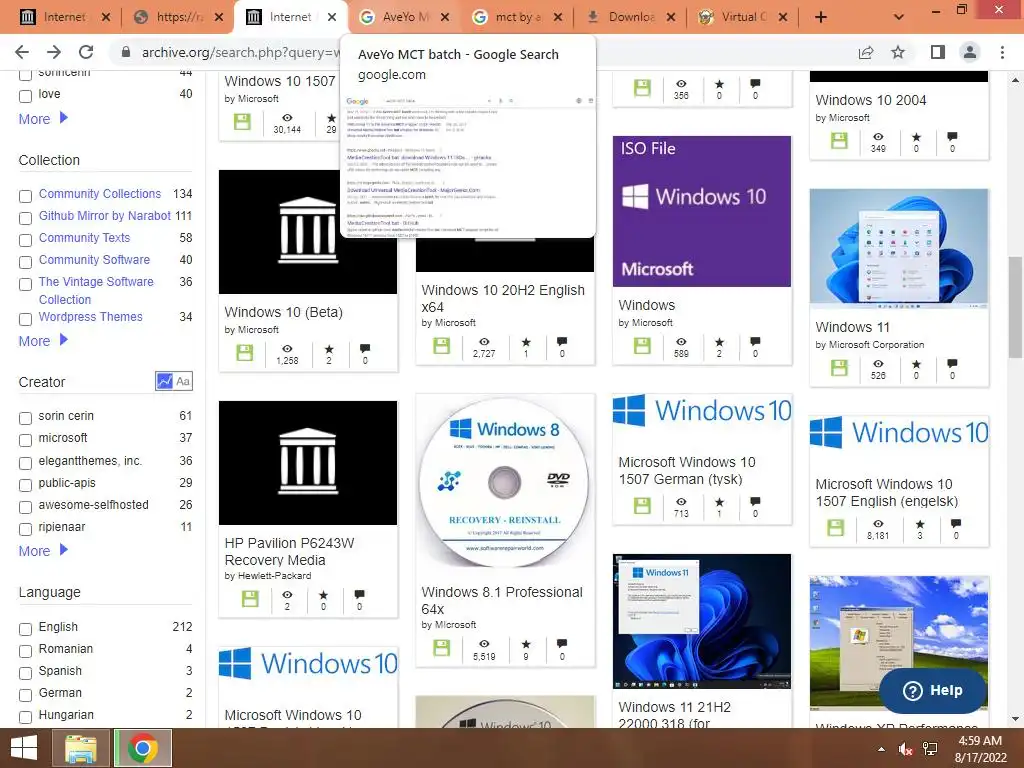Viewport: 1024px width, 768px height.
Task: Open the Chrome profile avatar menu
Action: [x=970, y=52]
